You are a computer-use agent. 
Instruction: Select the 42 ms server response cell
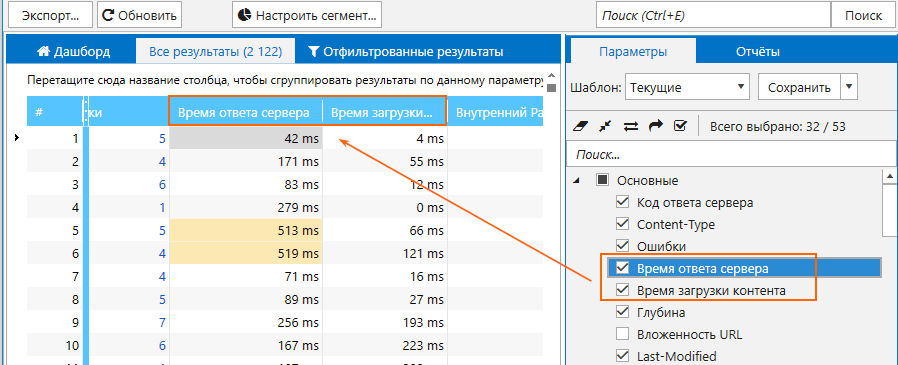tap(246, 139)
